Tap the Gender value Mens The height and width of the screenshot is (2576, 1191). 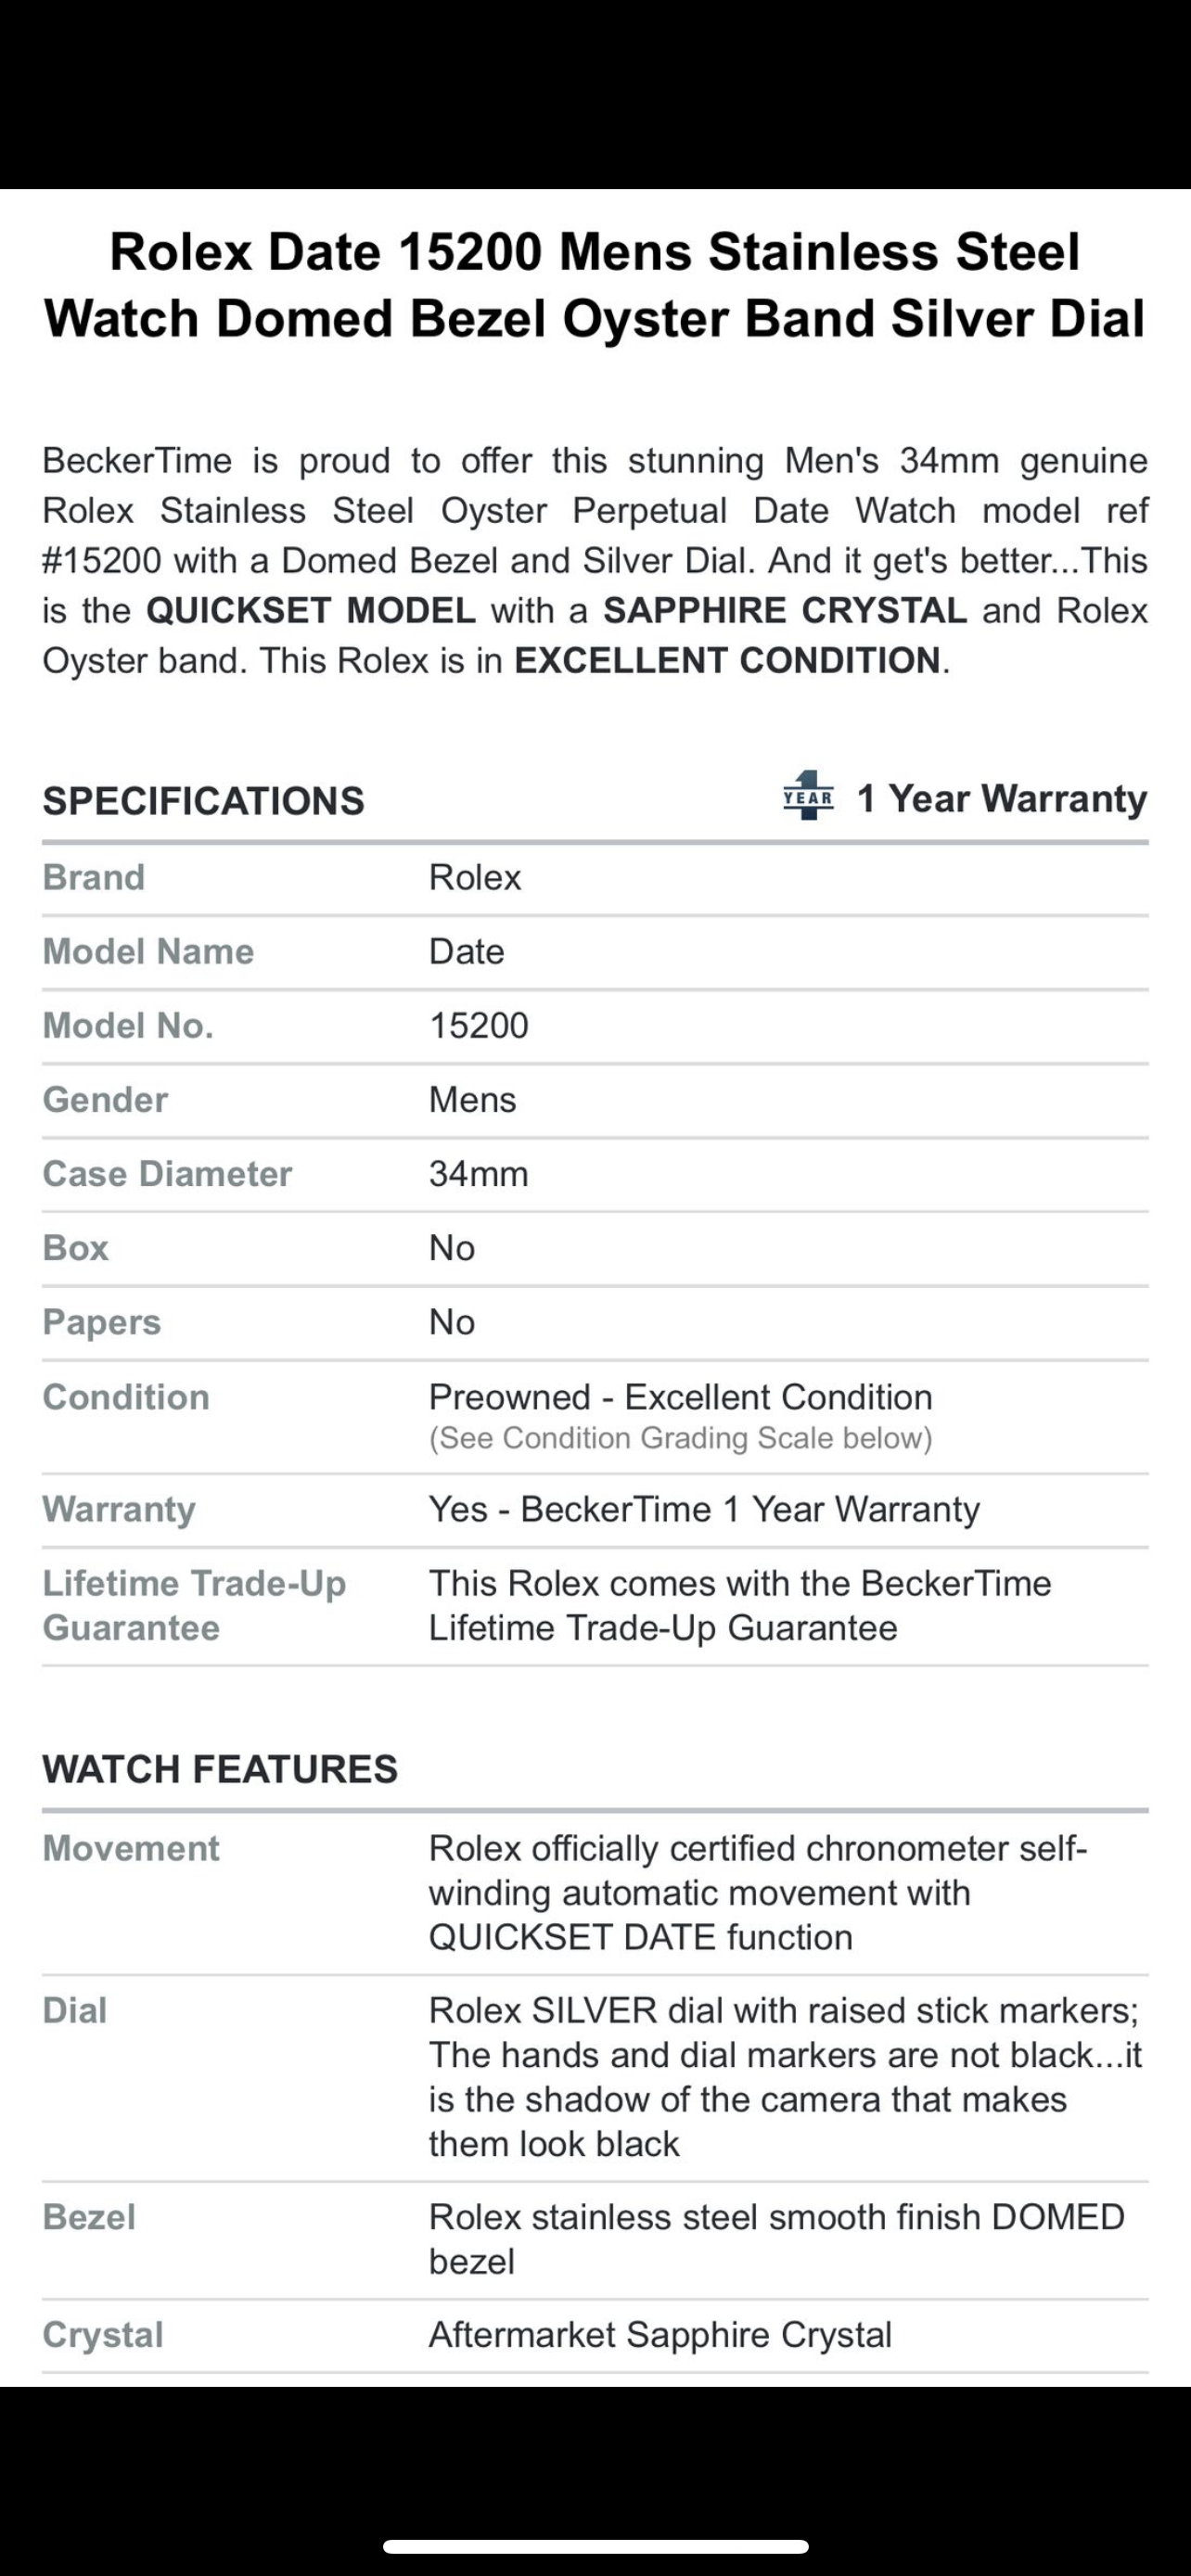[x=472, y=1099]
